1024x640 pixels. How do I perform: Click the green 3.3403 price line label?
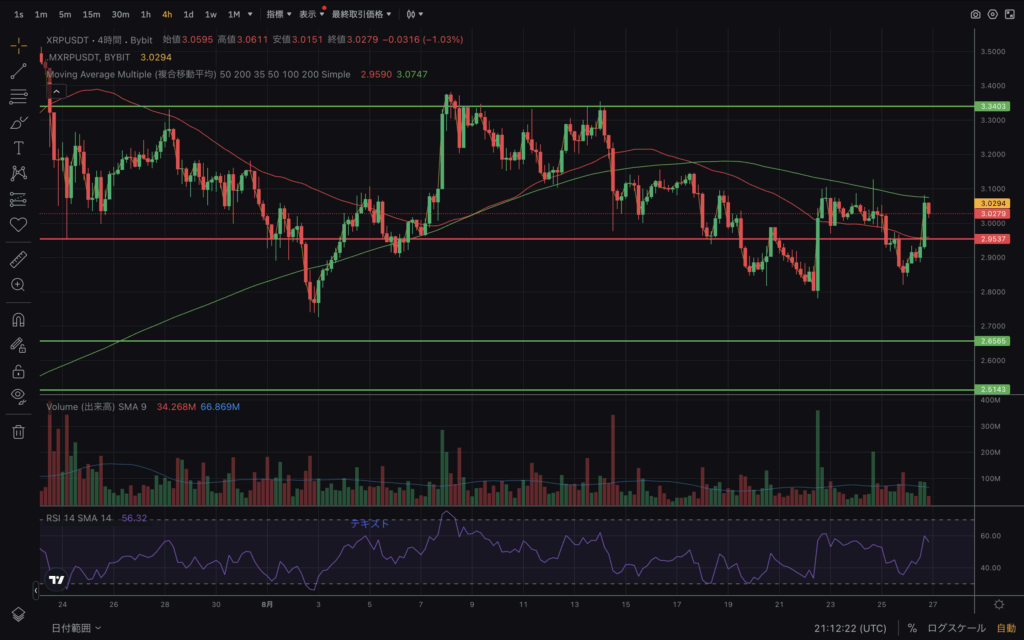(994, 106)
